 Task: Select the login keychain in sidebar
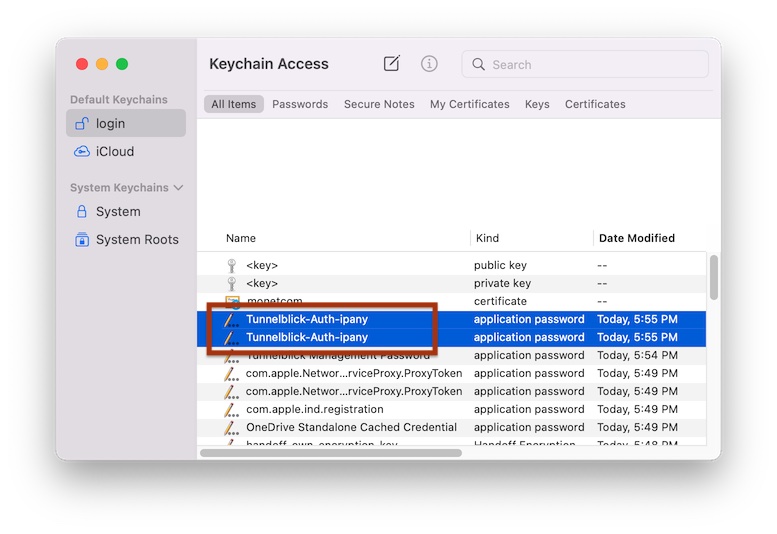126,123
